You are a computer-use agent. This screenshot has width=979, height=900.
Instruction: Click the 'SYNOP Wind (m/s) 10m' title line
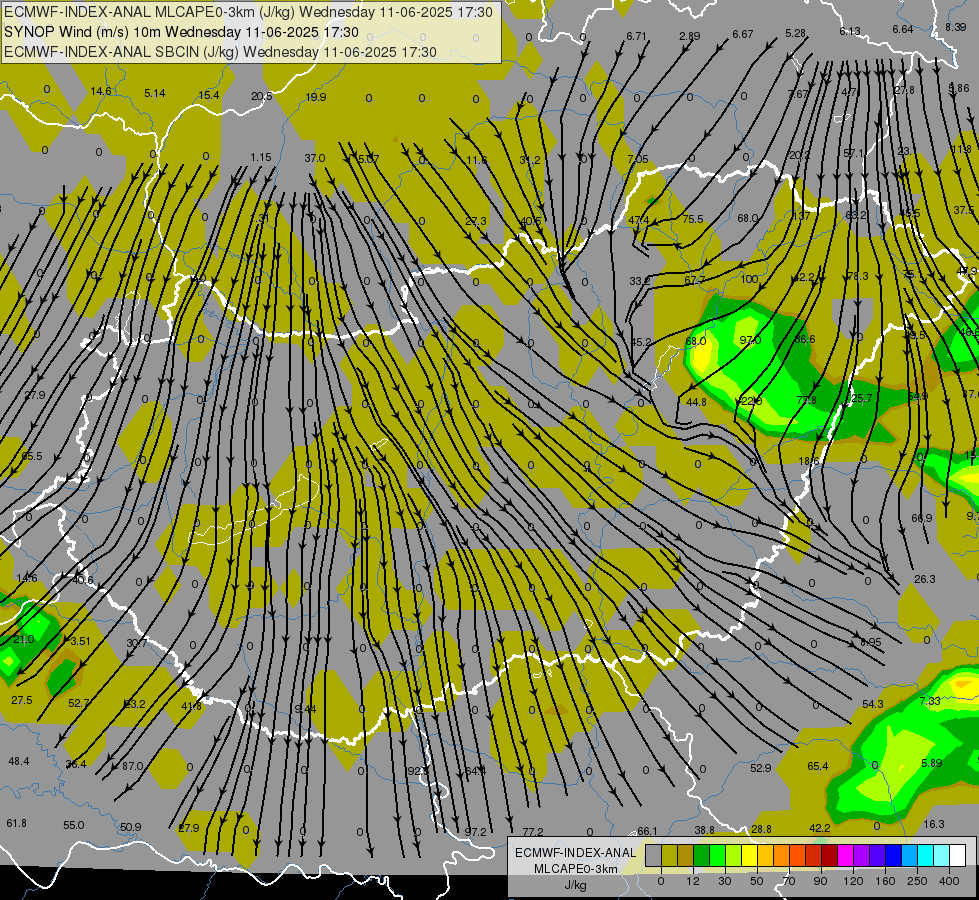click(83, 32)
